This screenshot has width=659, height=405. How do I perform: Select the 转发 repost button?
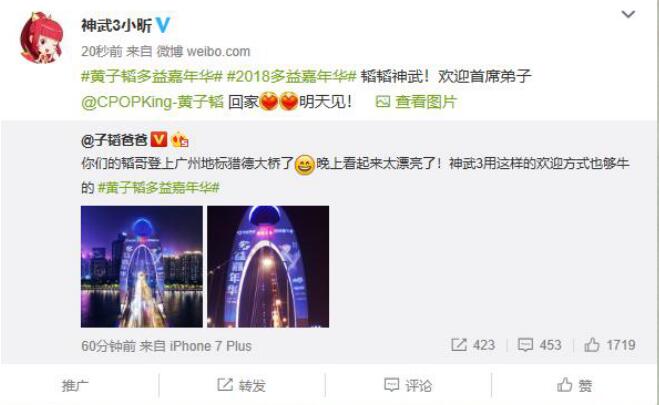coord(241,385)
